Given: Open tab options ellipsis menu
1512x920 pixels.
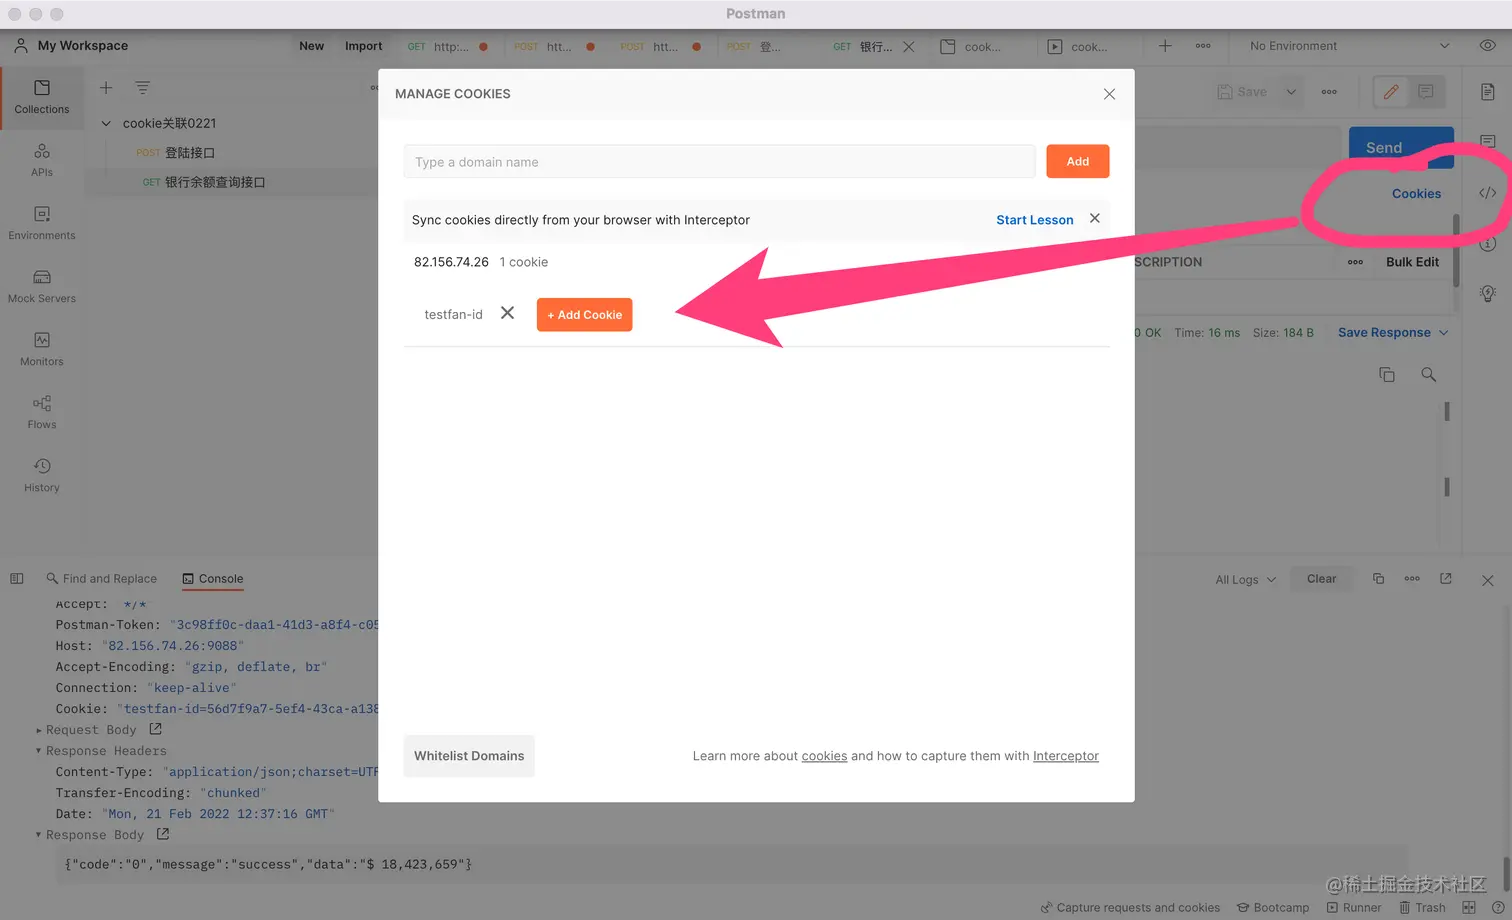Looking at the screenshot, I should (1203, 46).
